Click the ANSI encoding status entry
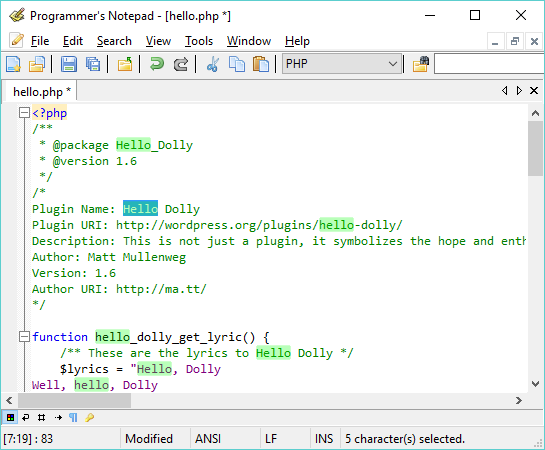The width and height of the screenshot is (545, 450). point(208,439)
